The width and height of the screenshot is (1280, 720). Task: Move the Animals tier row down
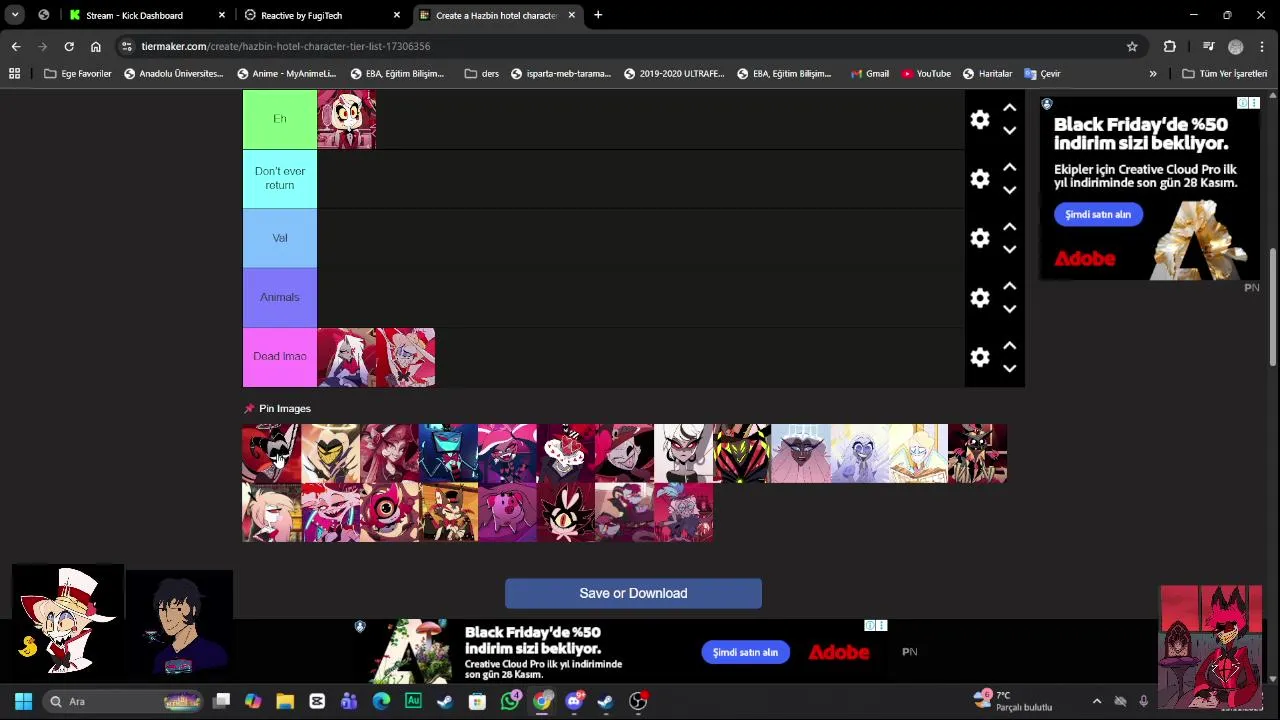click(x=1009, y=309)
